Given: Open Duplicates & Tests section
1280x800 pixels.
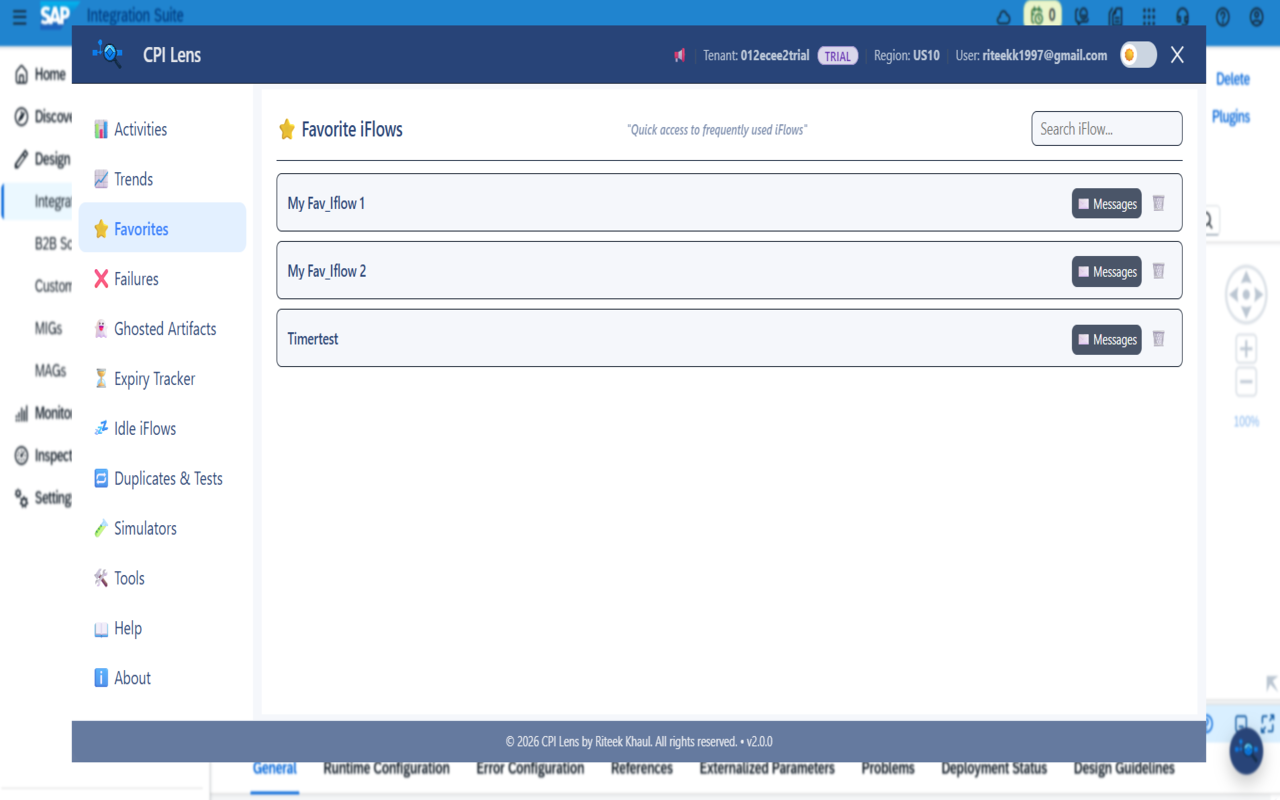Looking at the screenshot, I should 167,478.
